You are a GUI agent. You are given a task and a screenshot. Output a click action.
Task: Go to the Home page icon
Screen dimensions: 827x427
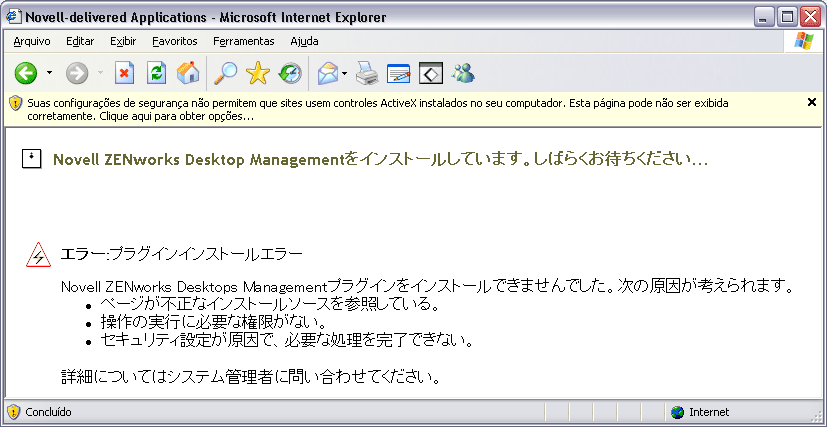[x=188, y=73]
